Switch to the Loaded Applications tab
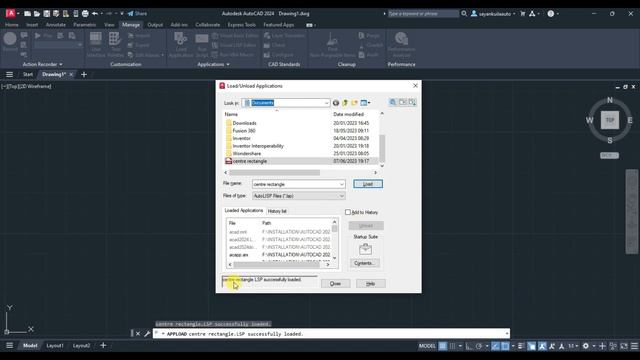 click(244, 211)
